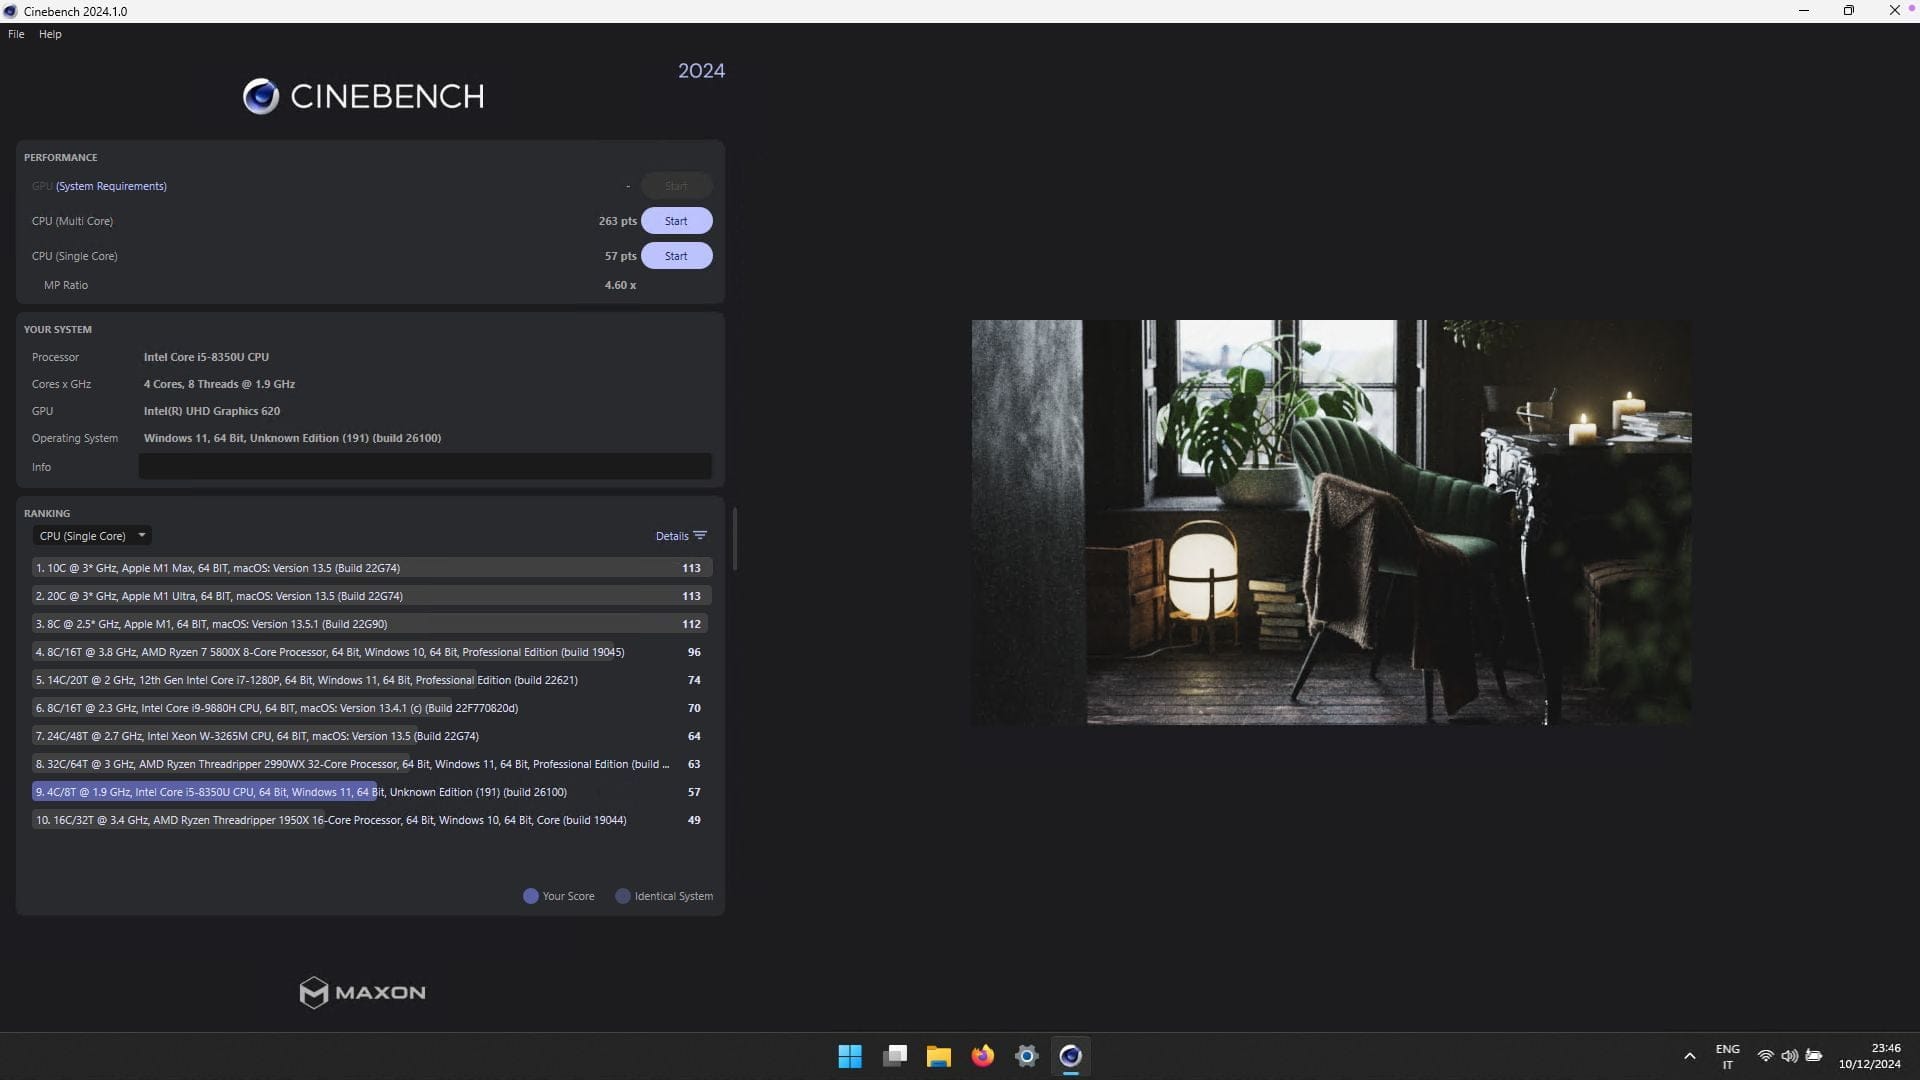The width and height of the screenshot is (1920, 1080).
Task: Open Task View in the taskbar
Action: (895, 1056)
